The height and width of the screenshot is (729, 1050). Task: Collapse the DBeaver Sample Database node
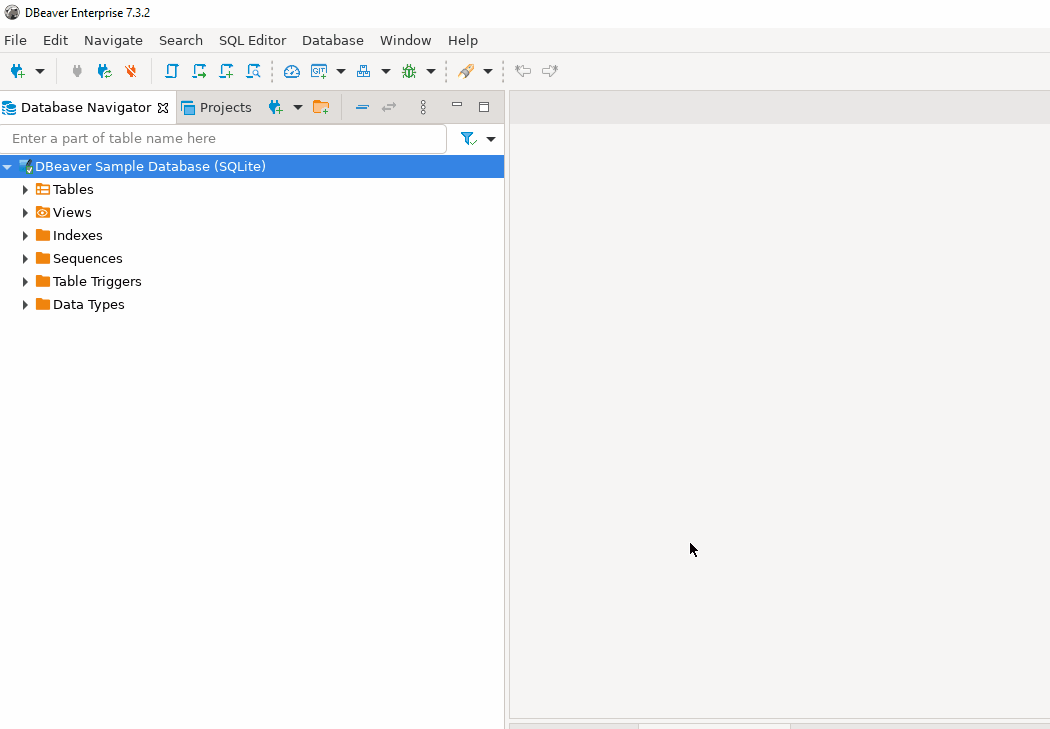(x=7, y=167)
